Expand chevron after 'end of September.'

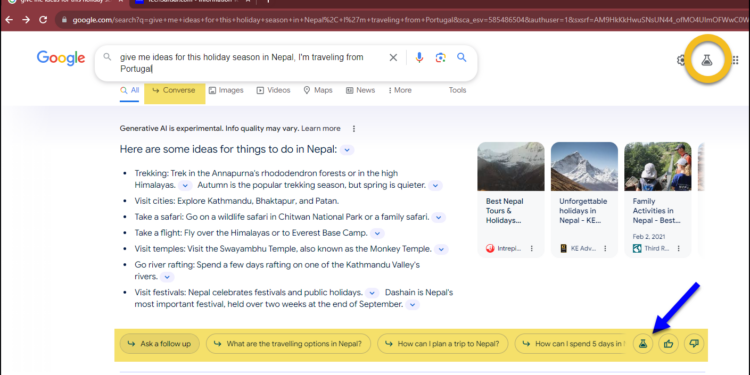tap(413, 305)
